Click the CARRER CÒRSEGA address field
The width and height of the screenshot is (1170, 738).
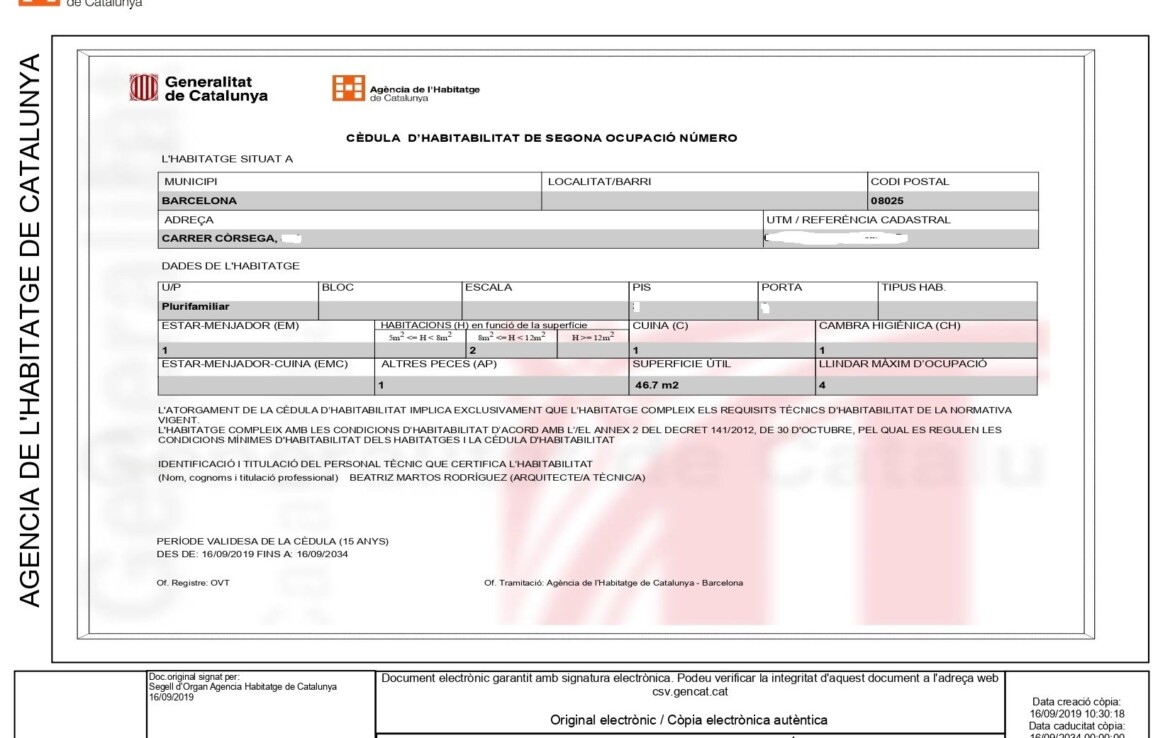[219, 239]
